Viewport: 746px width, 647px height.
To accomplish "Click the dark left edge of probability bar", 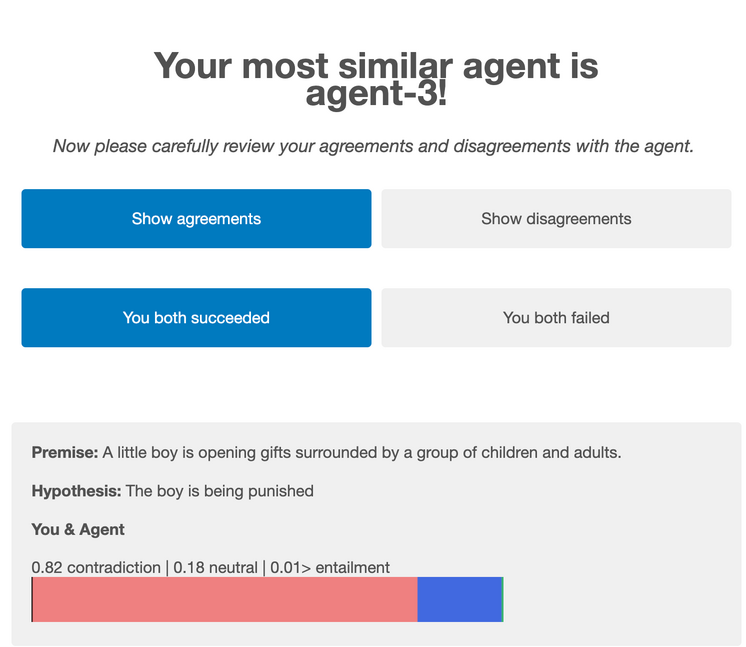I will (33, 599).
